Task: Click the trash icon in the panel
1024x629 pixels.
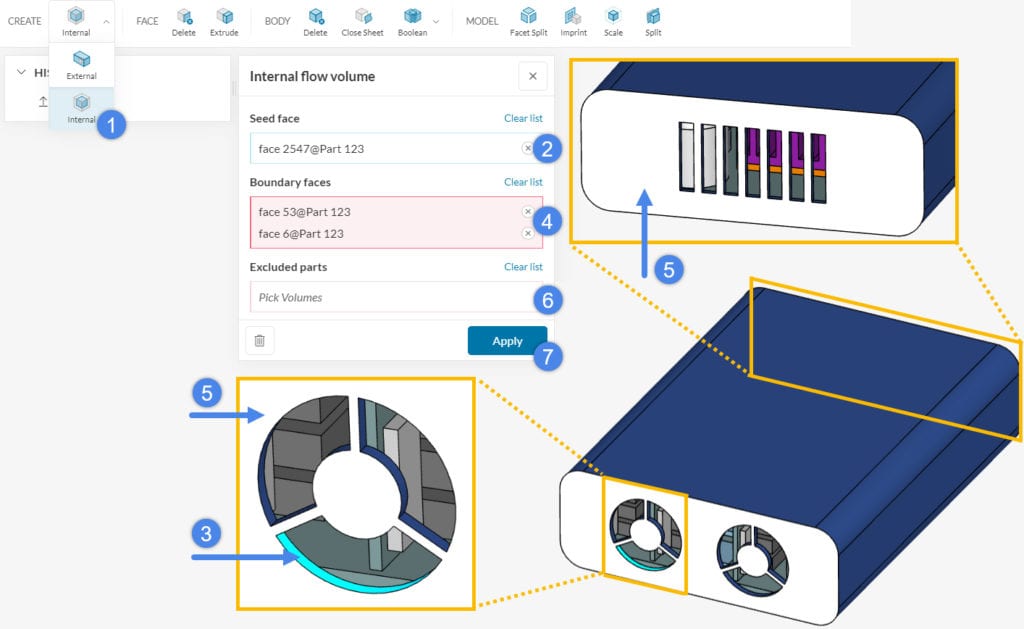Action: coord(259,340)
